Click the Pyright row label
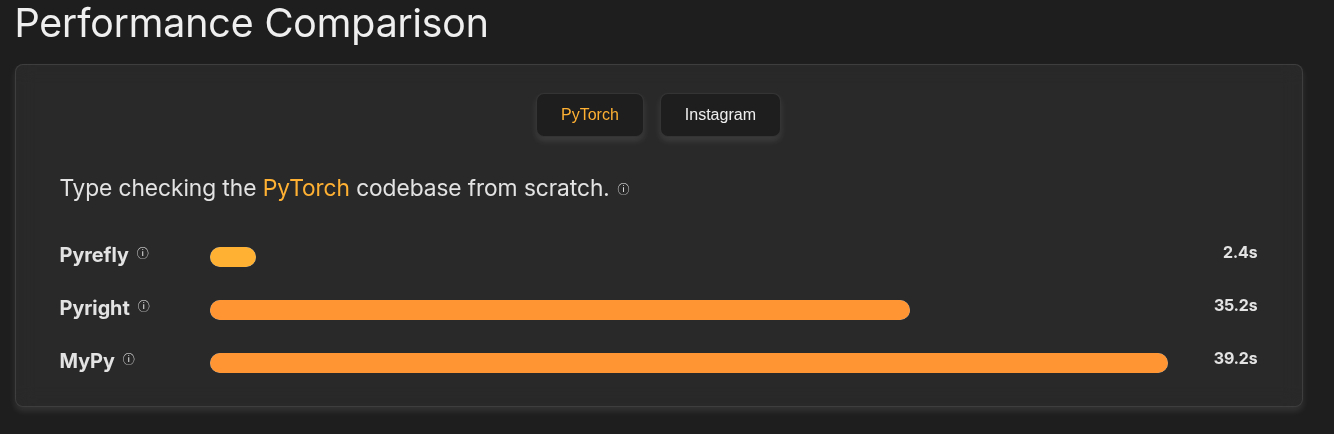 (95, 308)
